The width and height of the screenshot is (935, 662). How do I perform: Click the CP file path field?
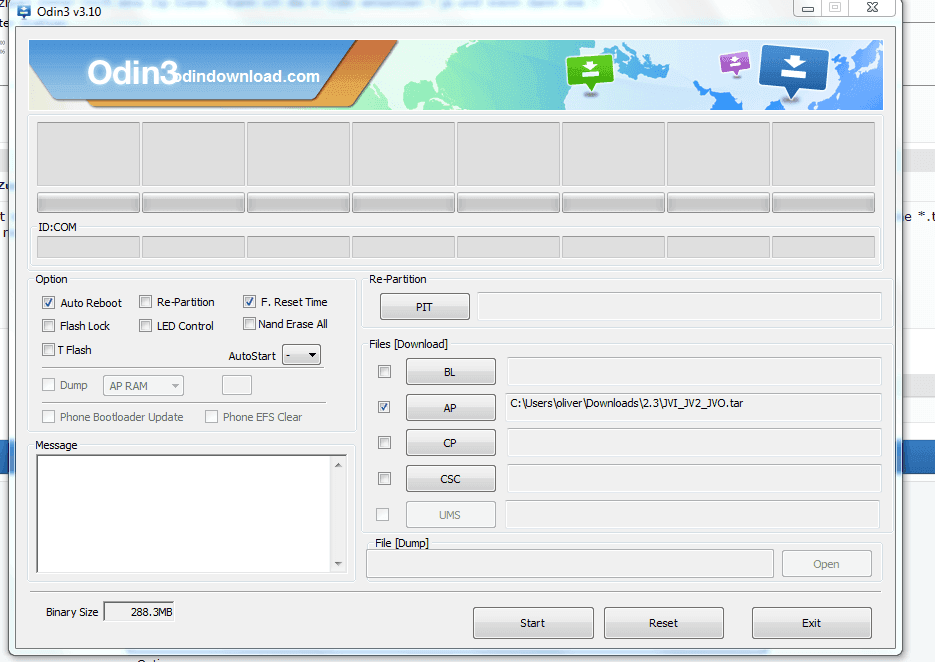point(694,443)
